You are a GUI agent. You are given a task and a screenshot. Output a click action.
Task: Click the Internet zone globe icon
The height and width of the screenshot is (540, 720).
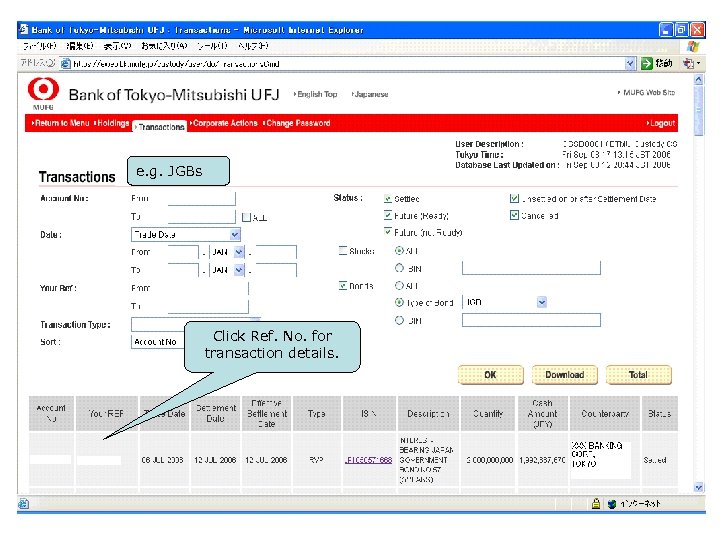tap(612, 504)
